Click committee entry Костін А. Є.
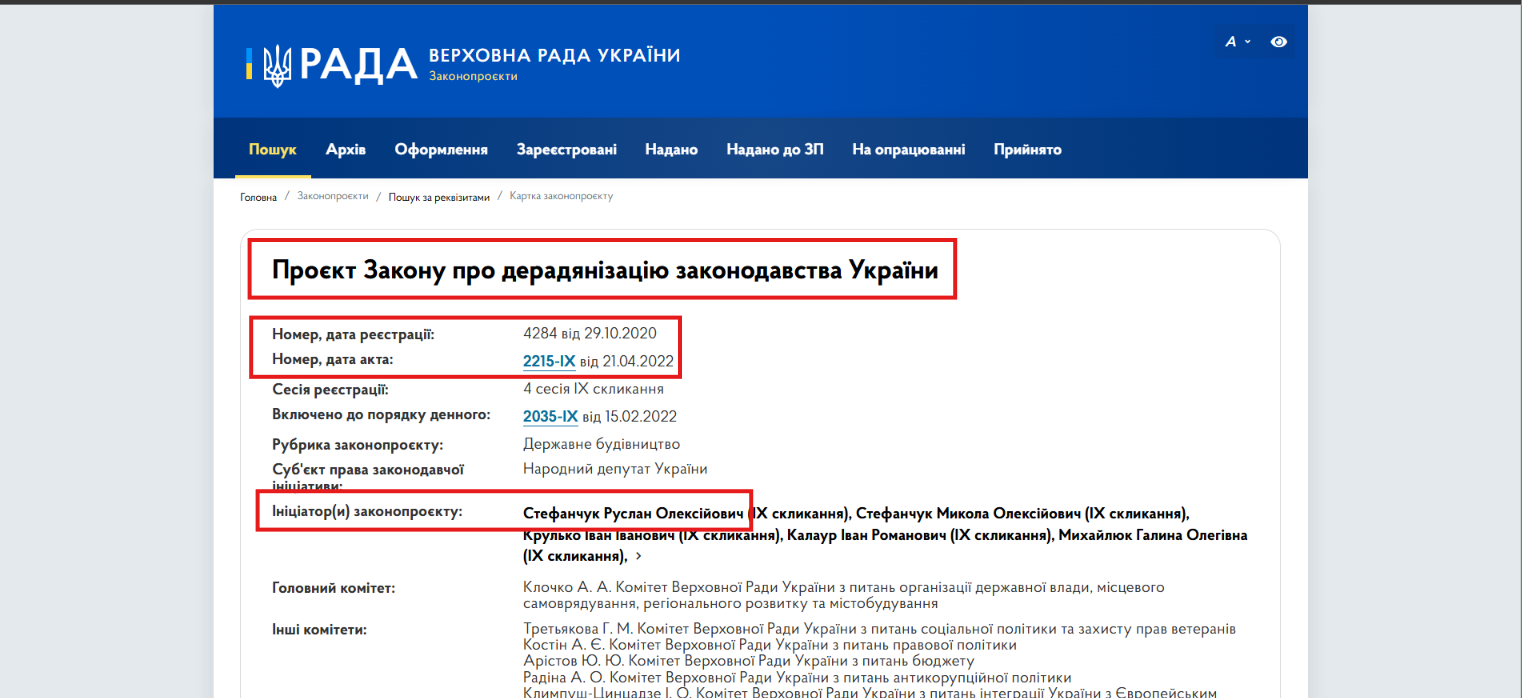 click(770, 645)
